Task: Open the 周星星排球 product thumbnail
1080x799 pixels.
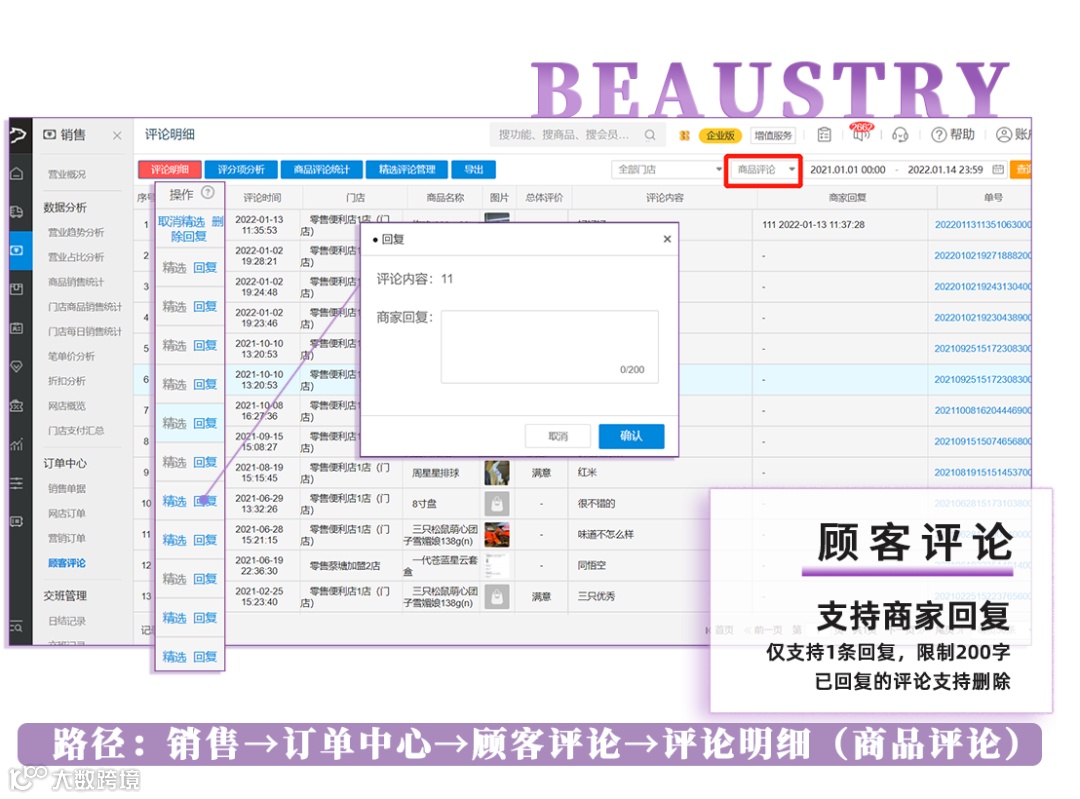Action: click(x=497, y=473)
